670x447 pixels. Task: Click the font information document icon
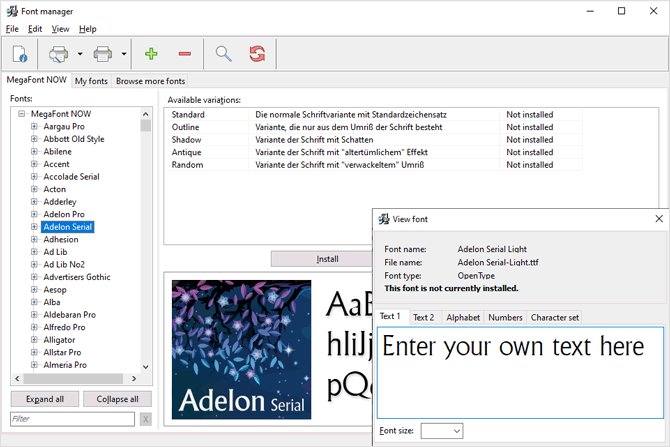click(x=20, y=54)
